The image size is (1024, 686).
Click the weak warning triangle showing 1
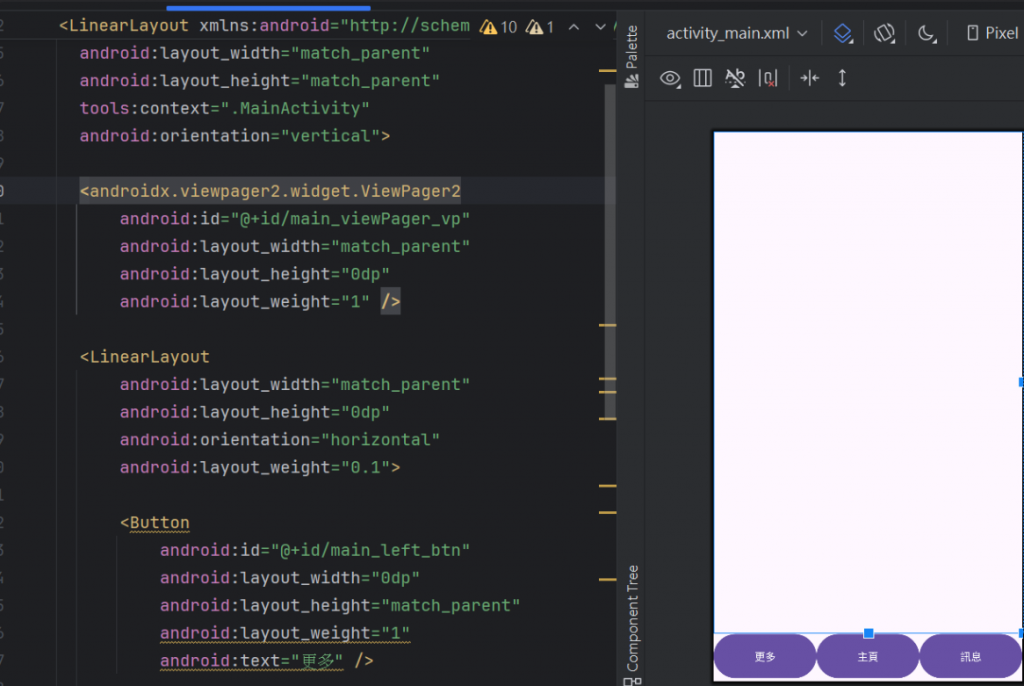(x=541, y=27)
